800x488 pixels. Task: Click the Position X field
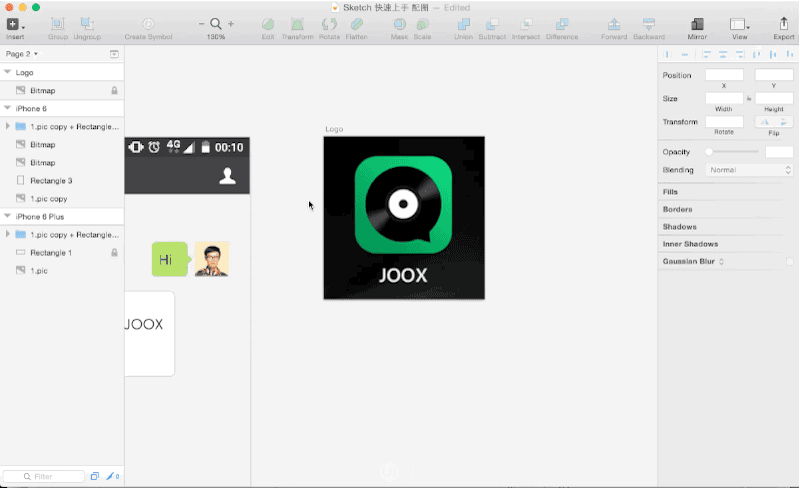[724, 75]
